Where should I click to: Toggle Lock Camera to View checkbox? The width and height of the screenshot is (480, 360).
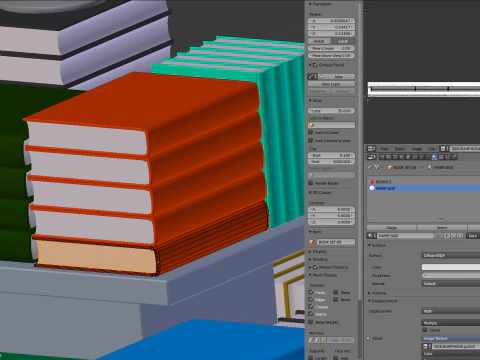point(310,140)
